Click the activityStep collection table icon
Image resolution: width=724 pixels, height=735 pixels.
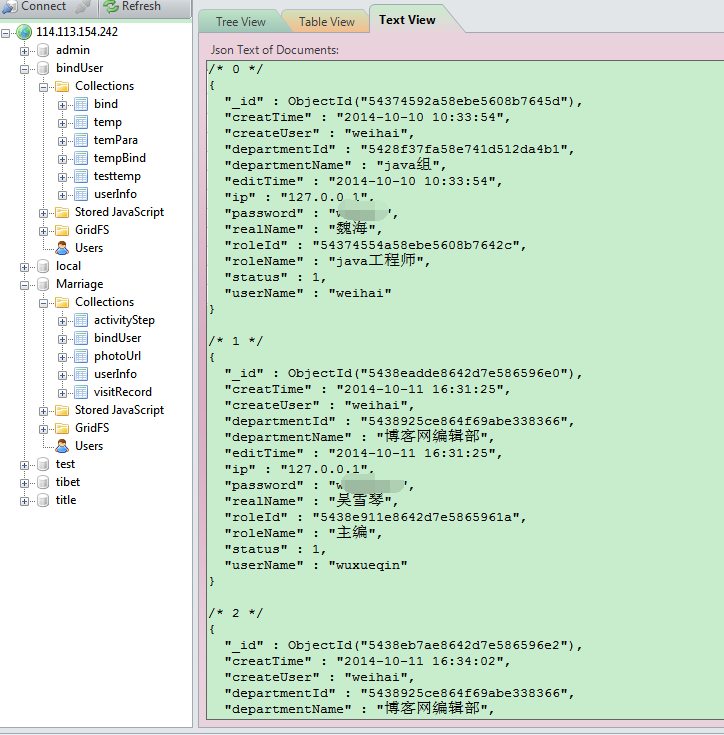pyautogui.click(x=81, y=320)
